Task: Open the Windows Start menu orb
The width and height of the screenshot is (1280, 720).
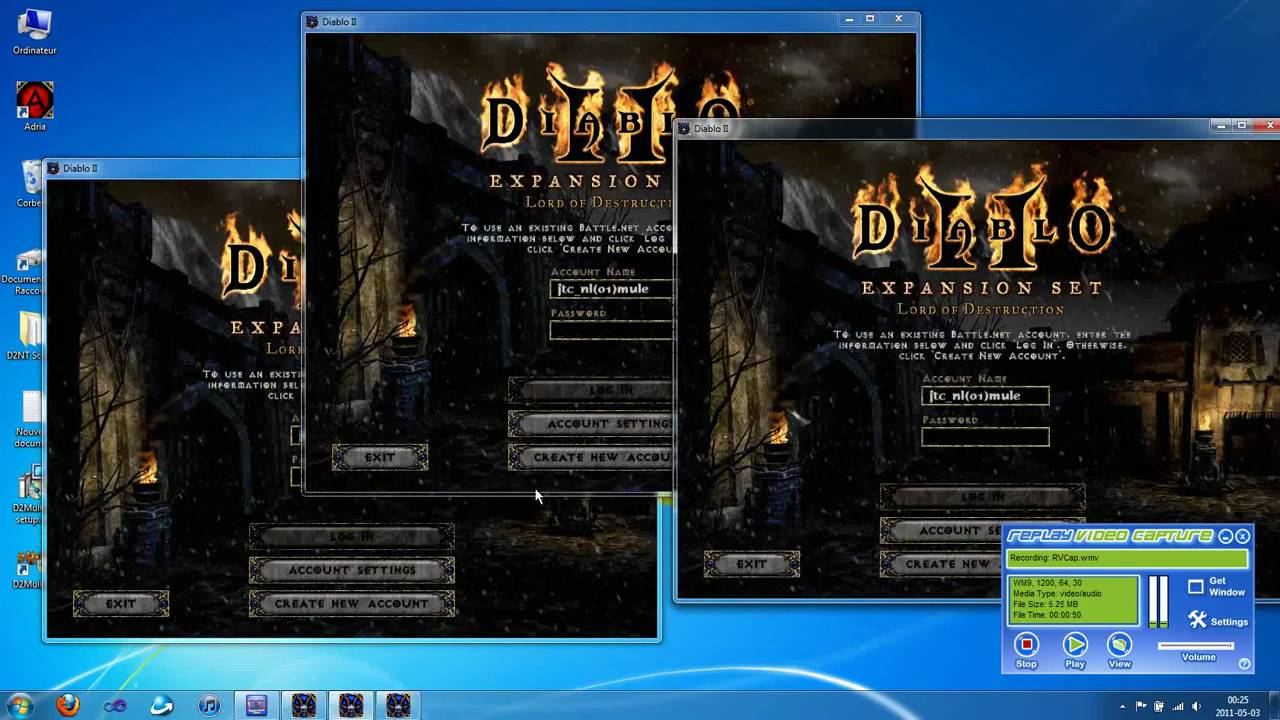Action: [x=19, y=705]
